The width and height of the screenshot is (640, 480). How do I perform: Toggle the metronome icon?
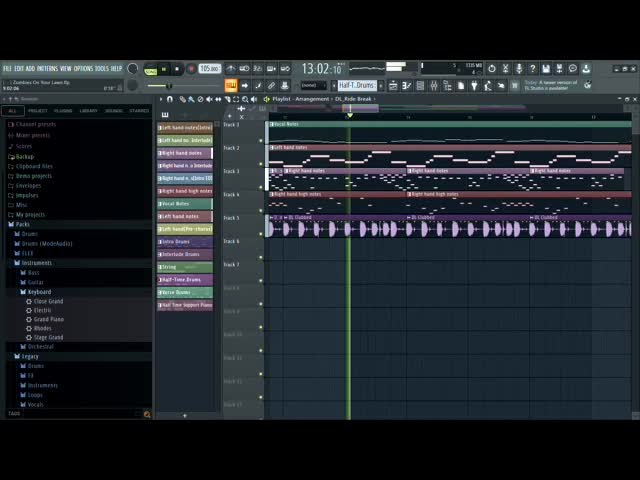(231, 69)
